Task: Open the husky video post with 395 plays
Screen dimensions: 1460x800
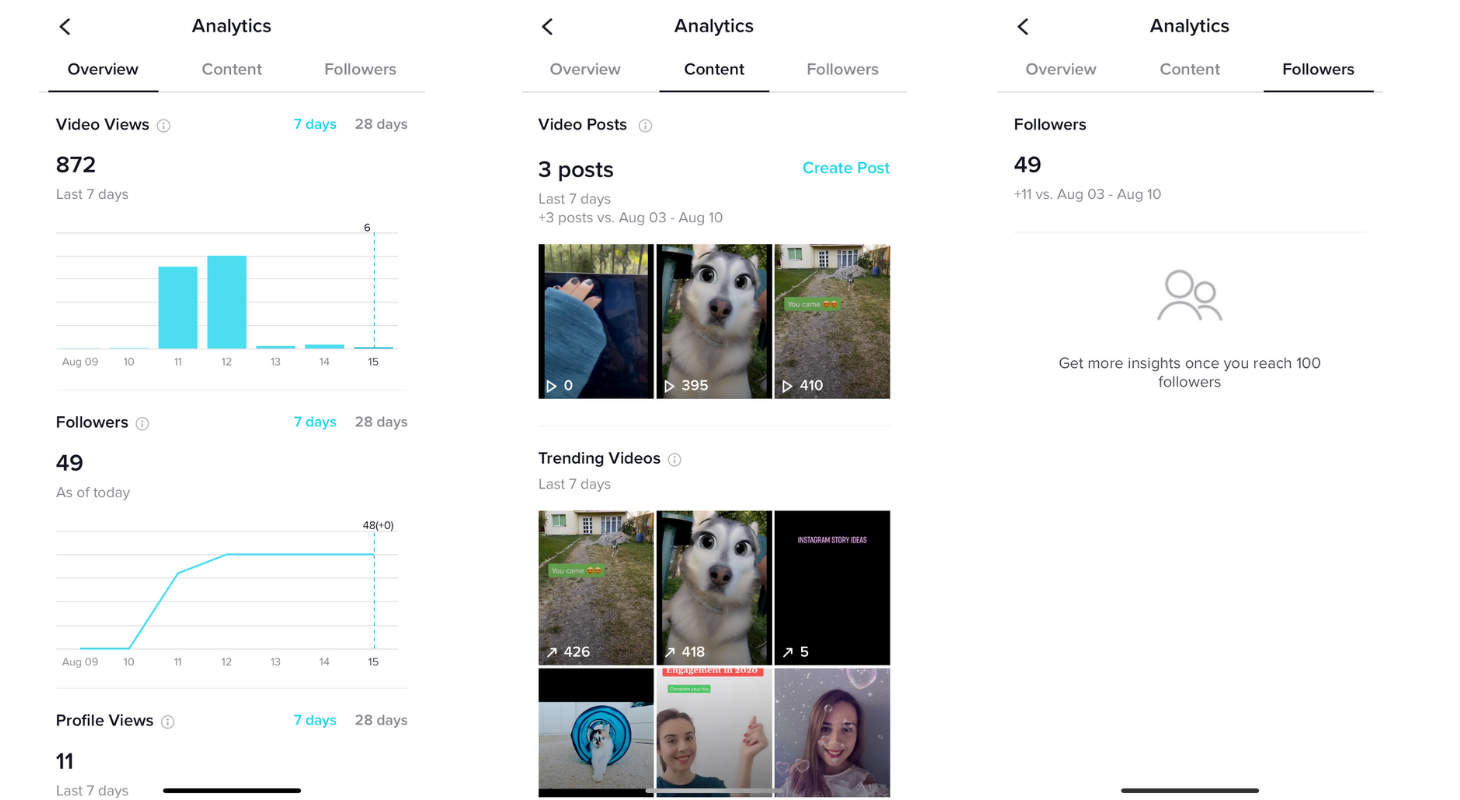Action: tap(714, 321)
